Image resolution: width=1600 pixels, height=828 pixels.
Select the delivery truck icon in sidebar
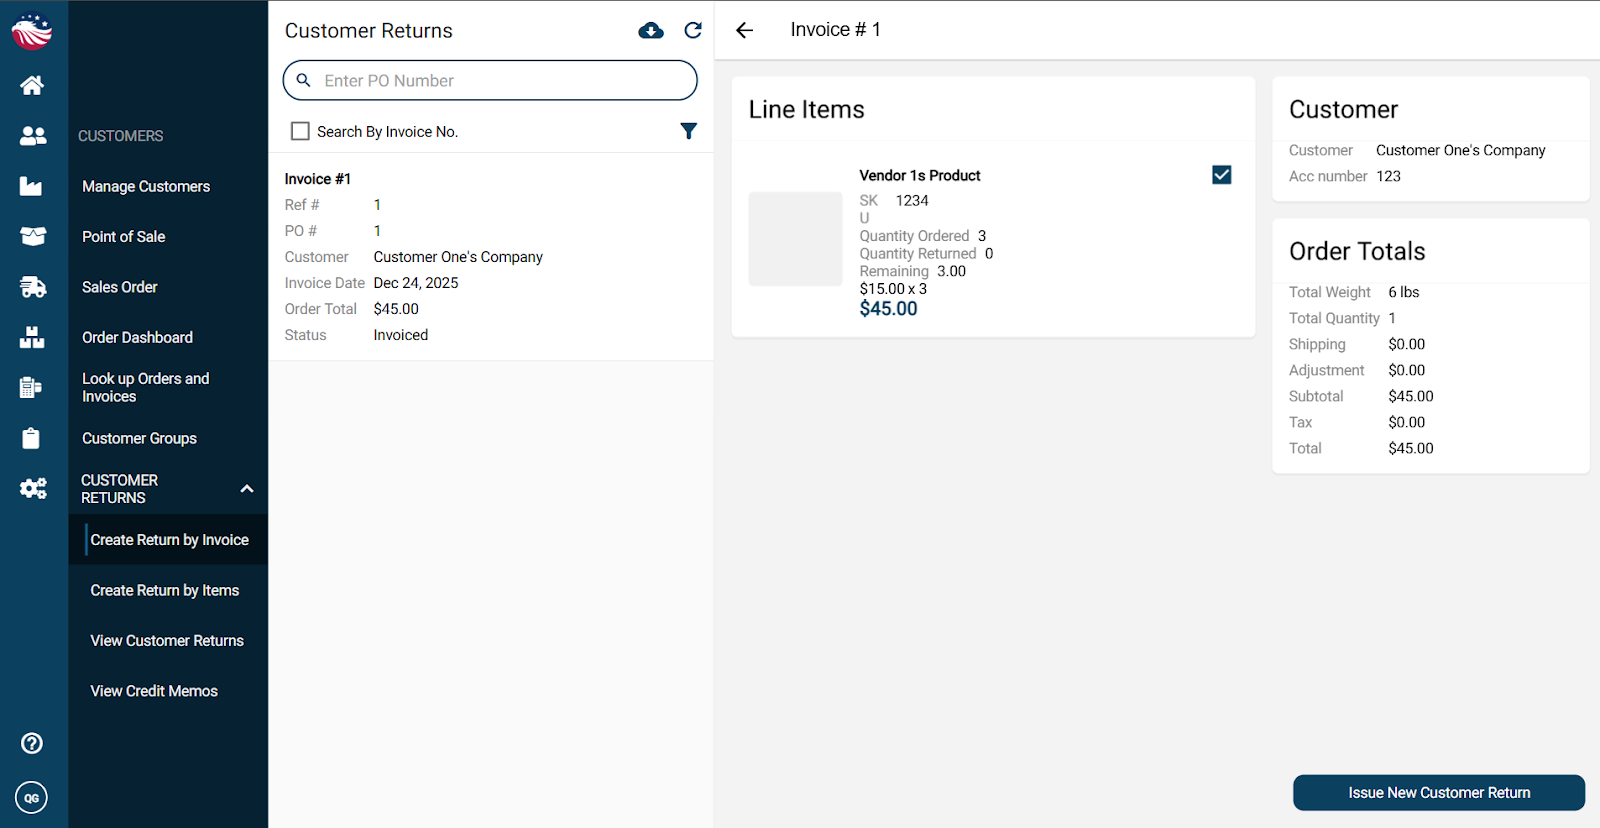coord(32,287)
